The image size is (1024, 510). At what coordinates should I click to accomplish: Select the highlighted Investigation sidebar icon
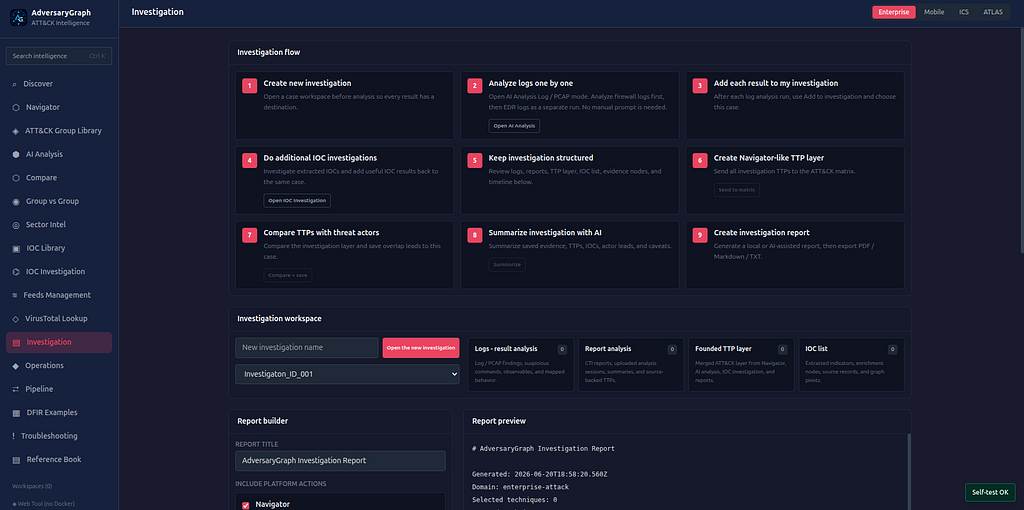point(16,342)
